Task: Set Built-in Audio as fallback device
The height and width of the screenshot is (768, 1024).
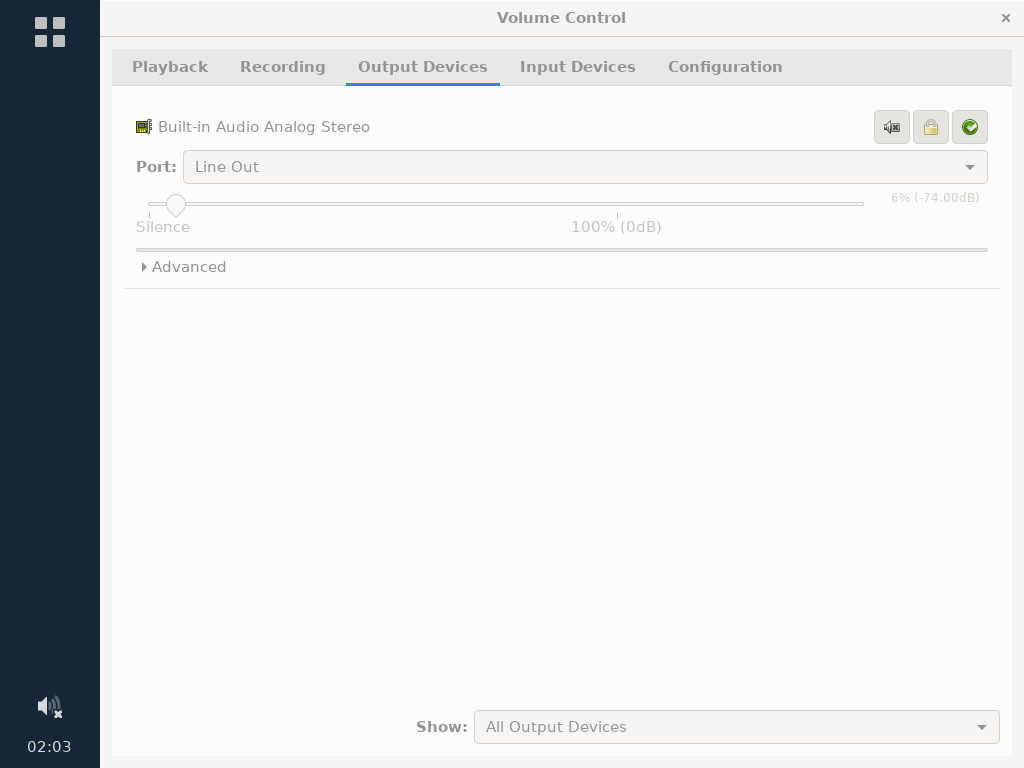Action: tap(969, 127)
